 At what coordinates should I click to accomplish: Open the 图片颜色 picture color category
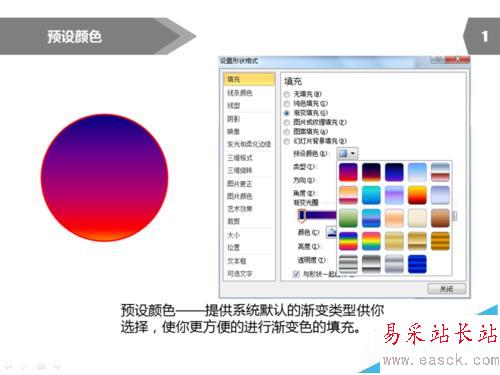(249, 196)
